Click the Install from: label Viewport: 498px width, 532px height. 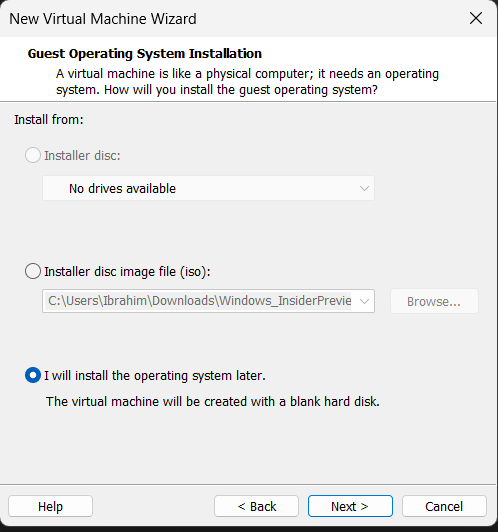pyautogui.click(x=49, y=119)
